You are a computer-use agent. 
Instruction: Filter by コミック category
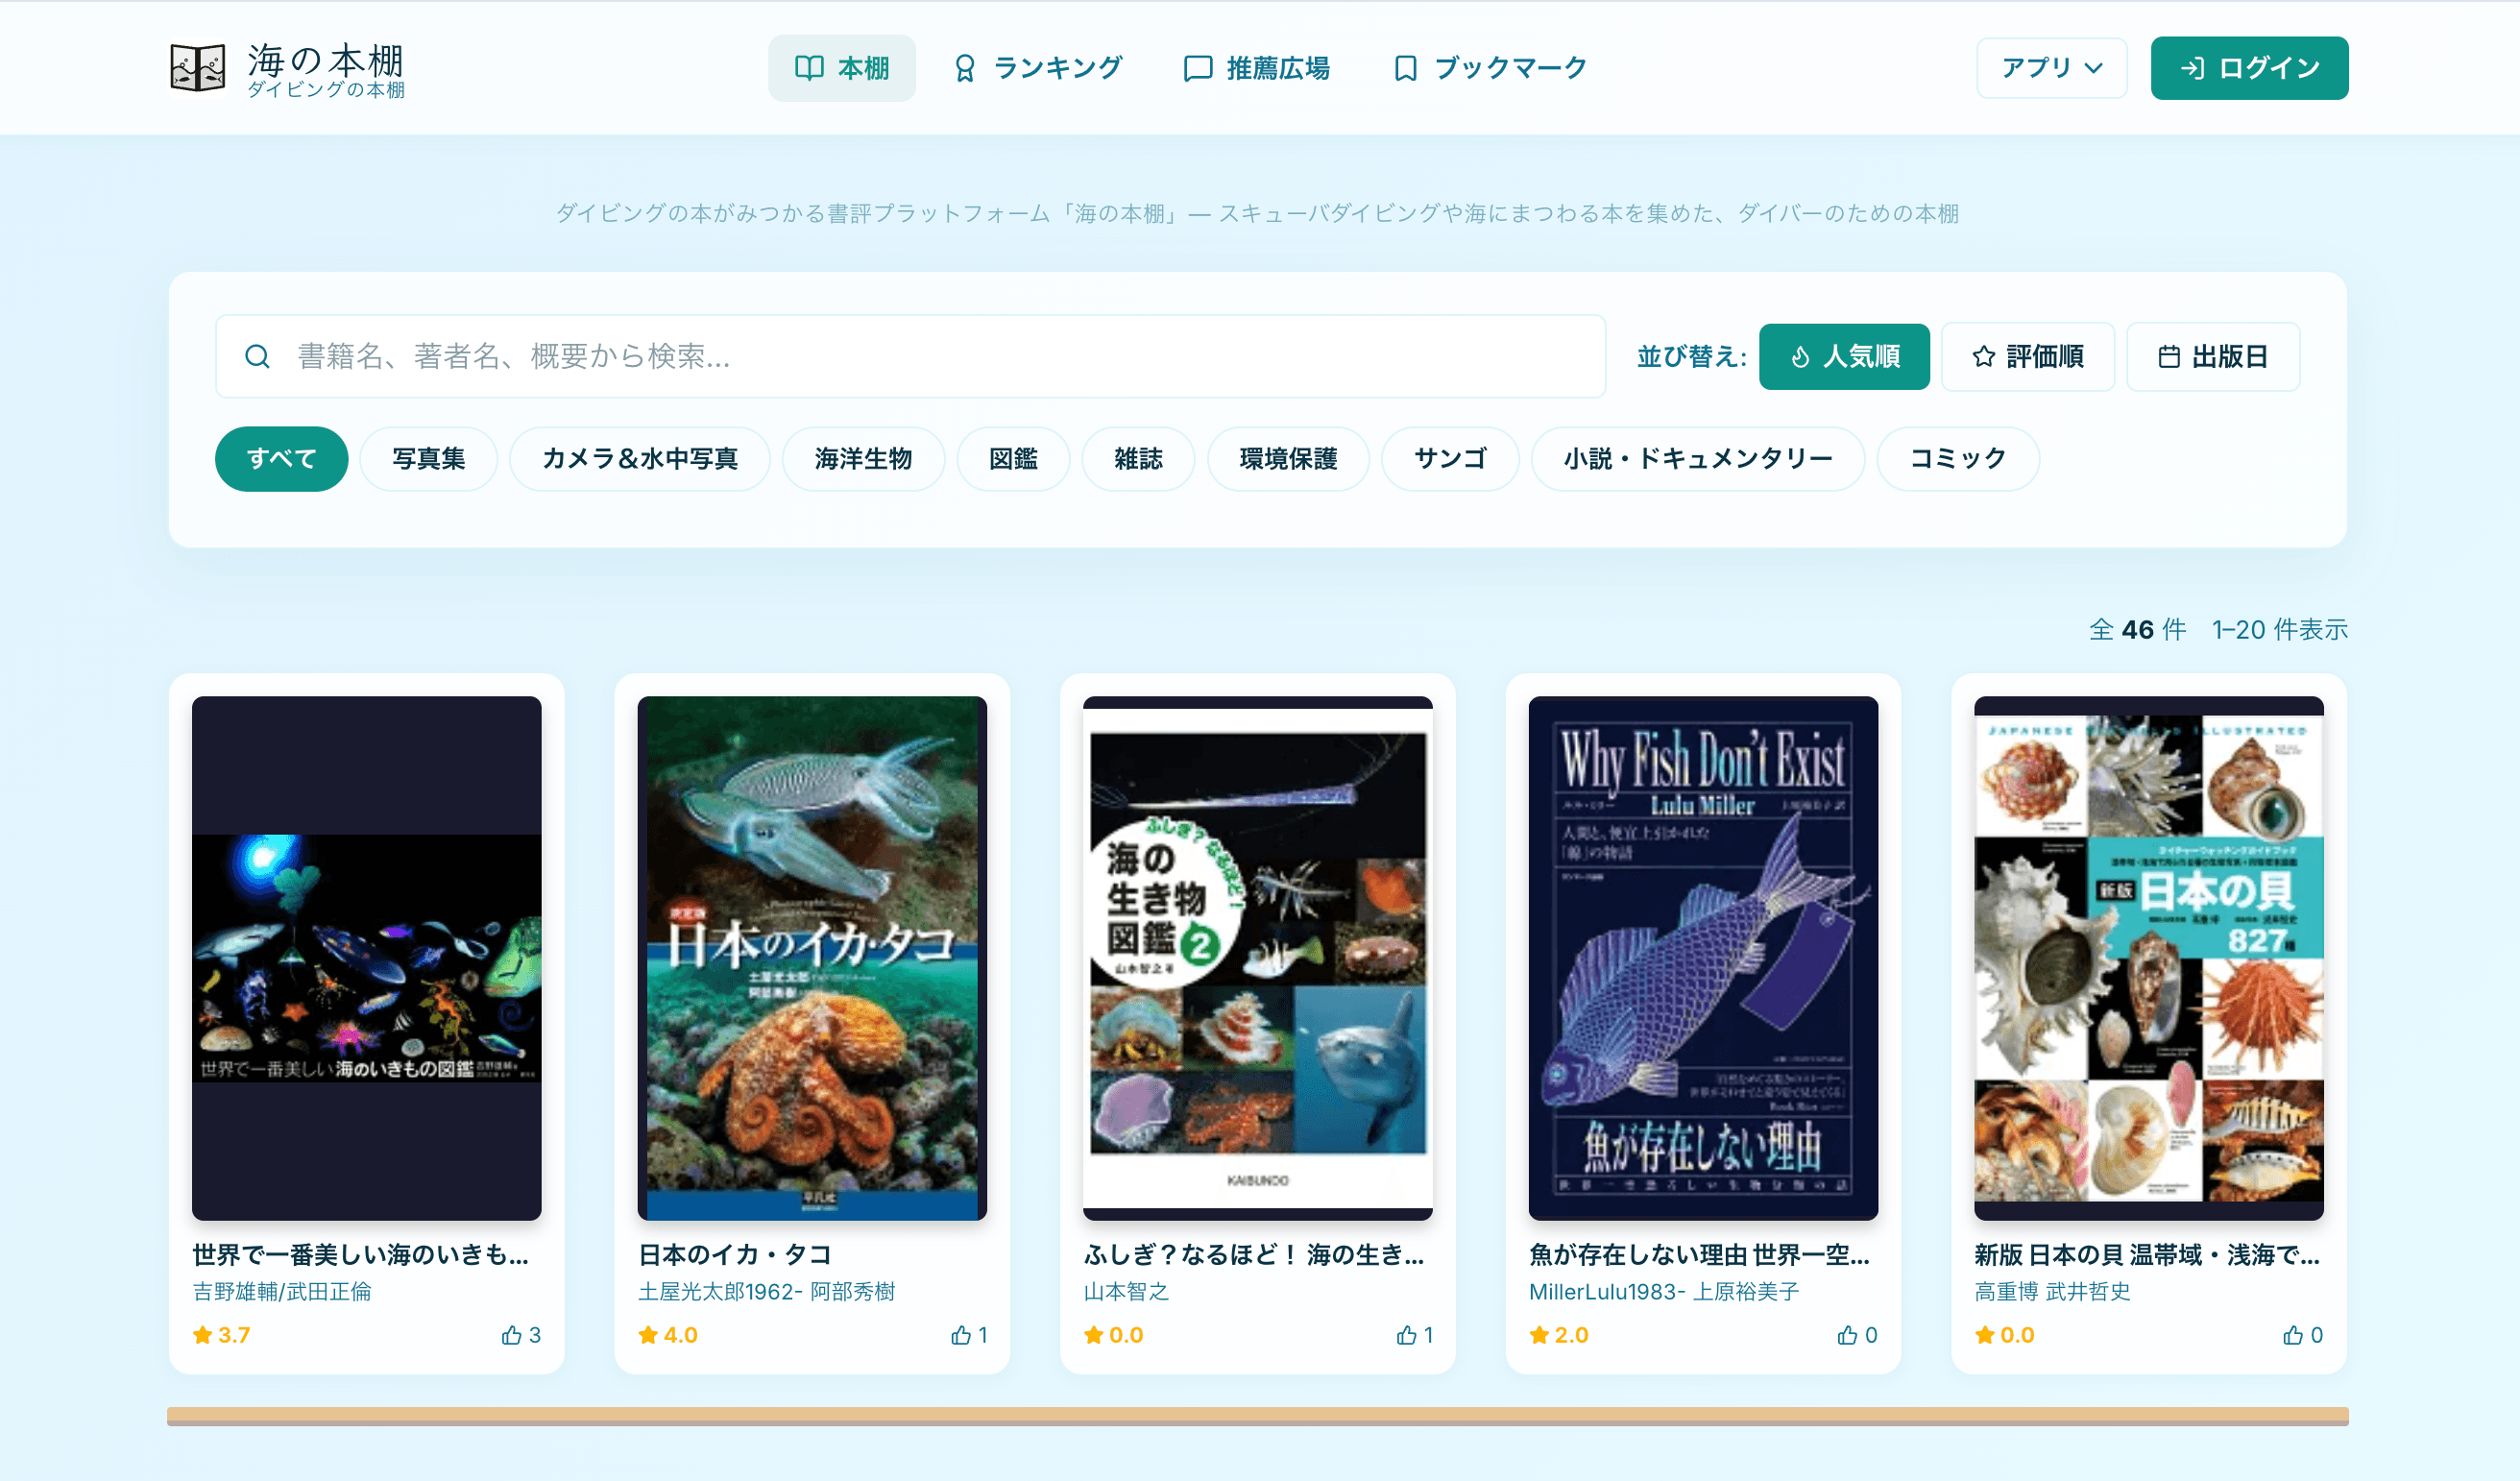pos(1958,459)
